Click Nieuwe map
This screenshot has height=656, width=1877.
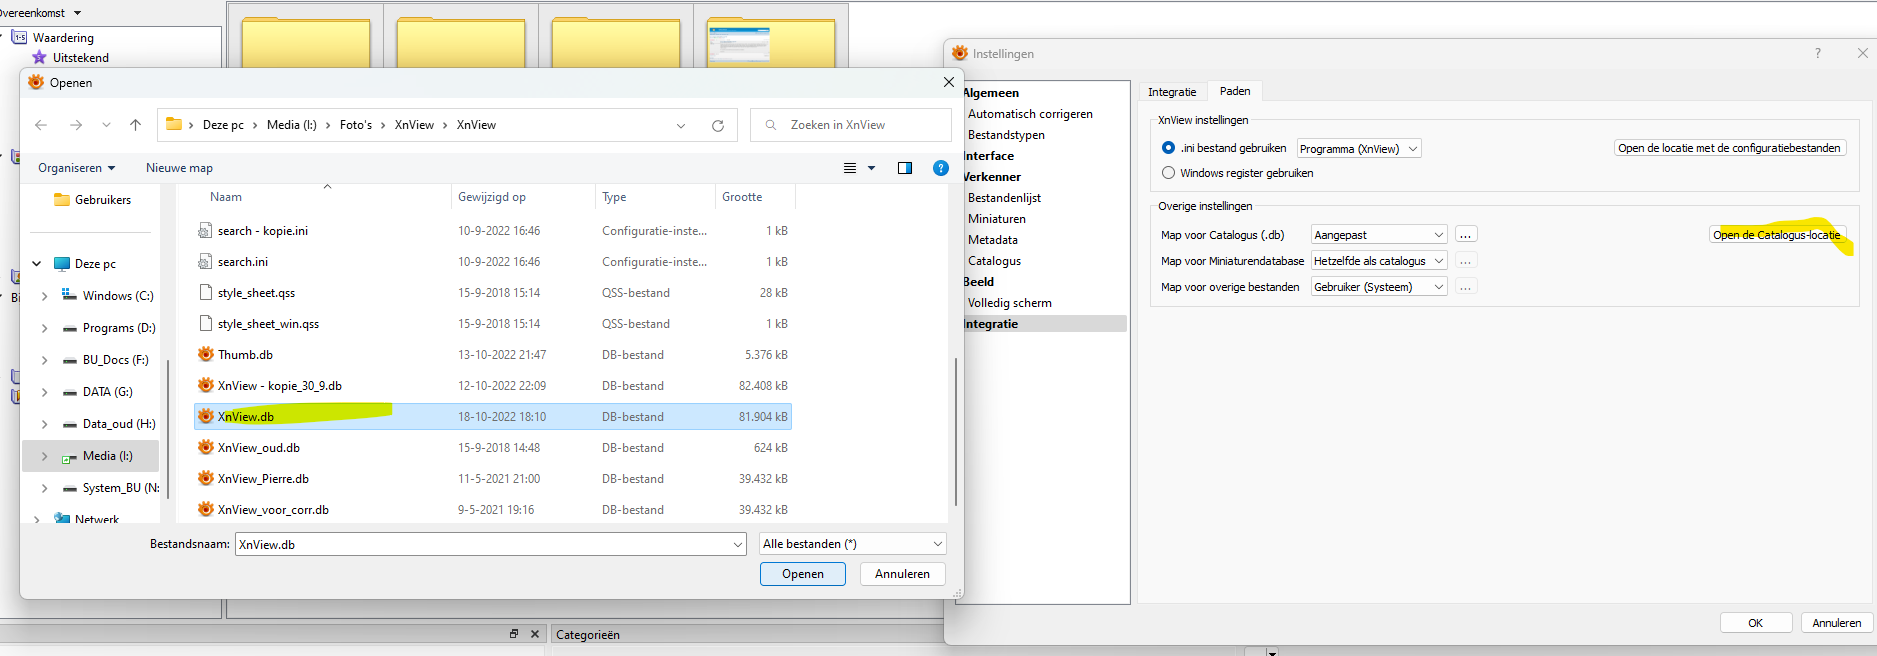(179, 168)
